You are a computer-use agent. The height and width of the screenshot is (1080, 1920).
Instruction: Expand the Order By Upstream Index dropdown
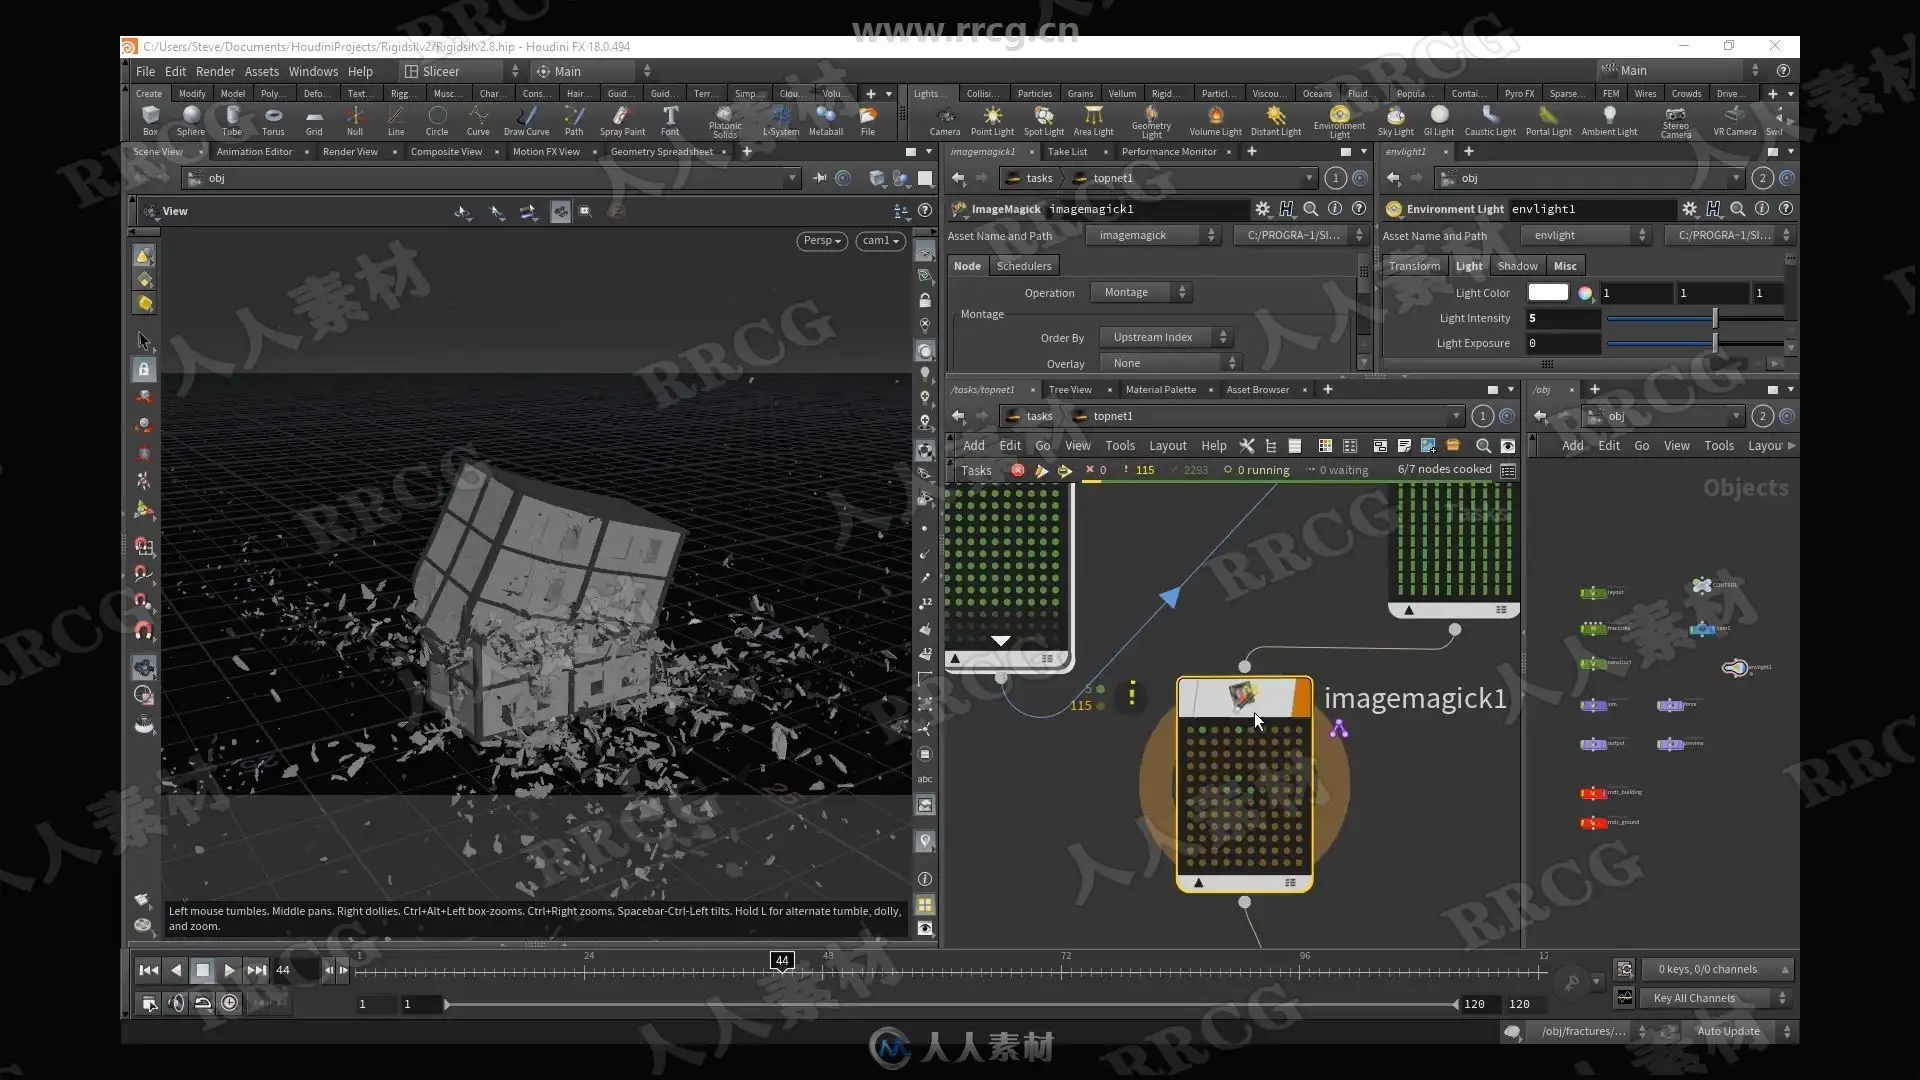click(x=1164, y=337)
